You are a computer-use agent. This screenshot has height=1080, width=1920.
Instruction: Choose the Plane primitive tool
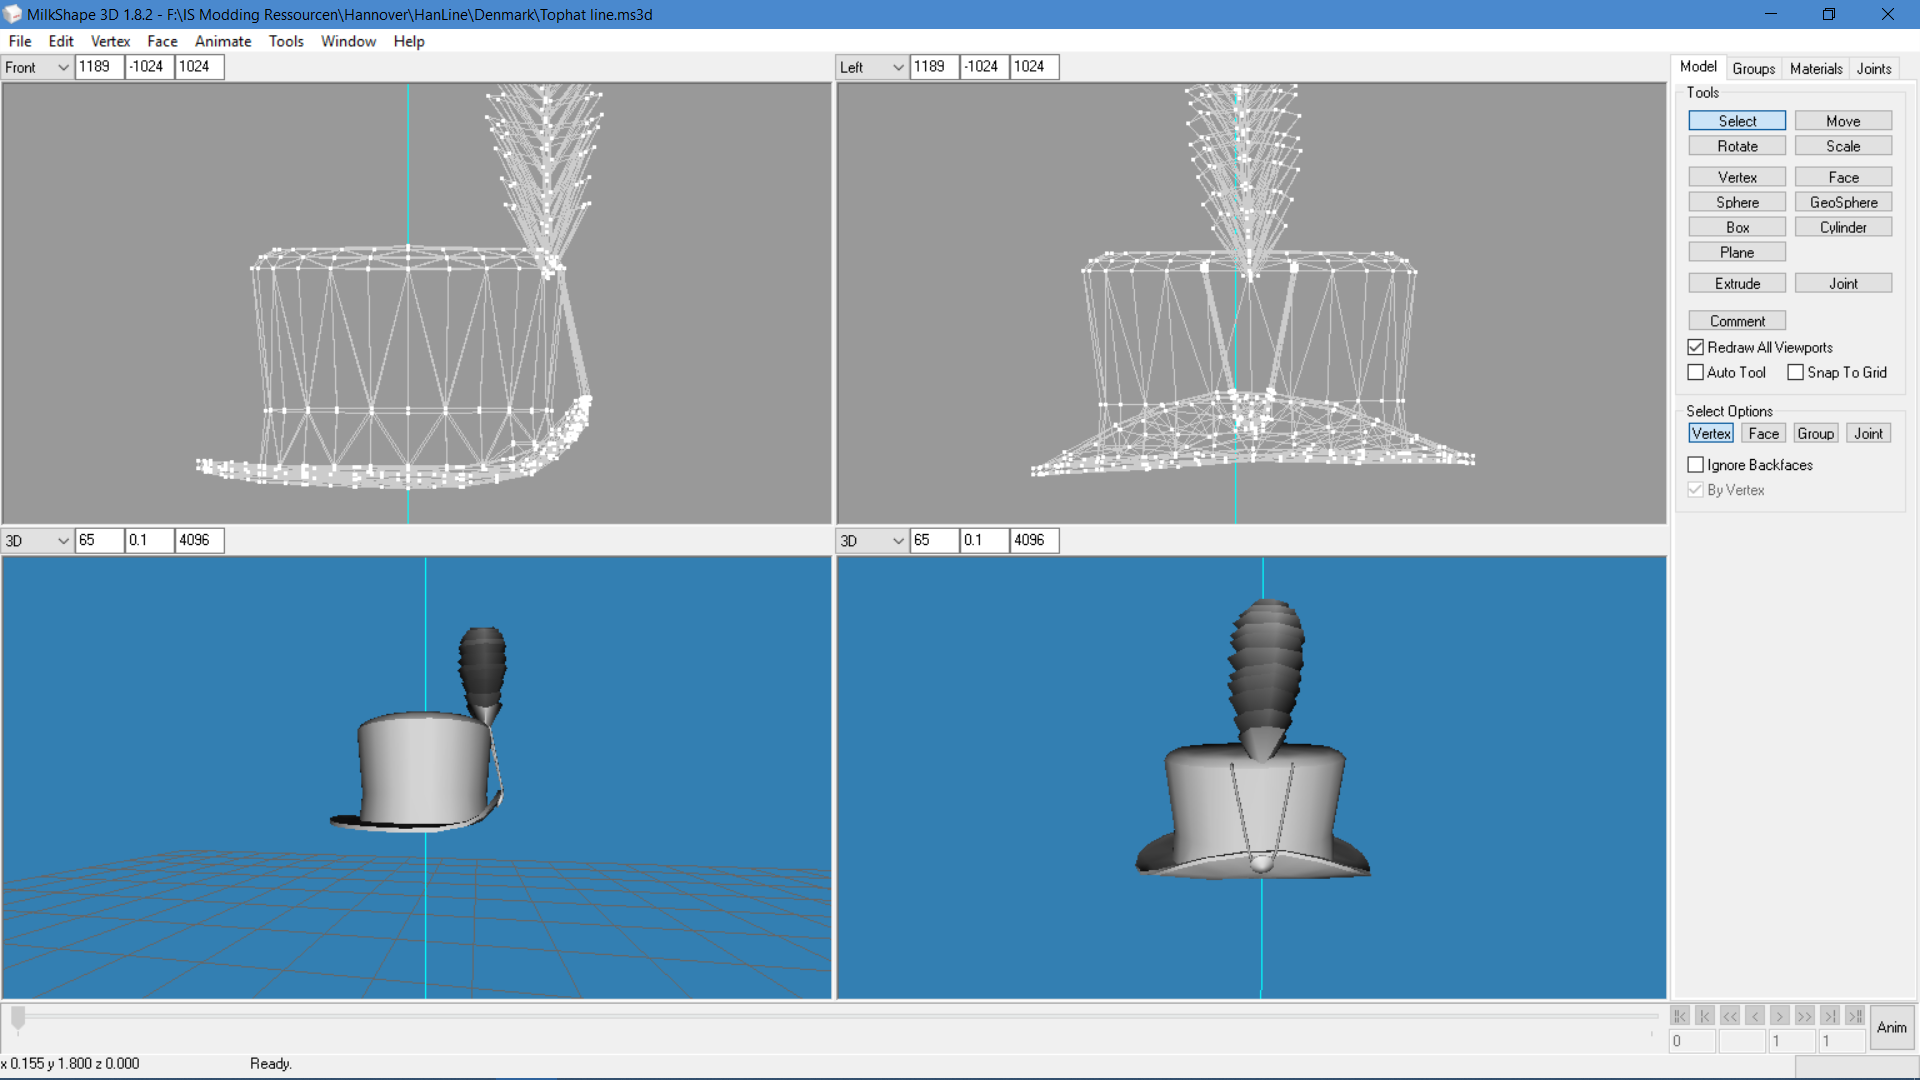(1737, 252)
